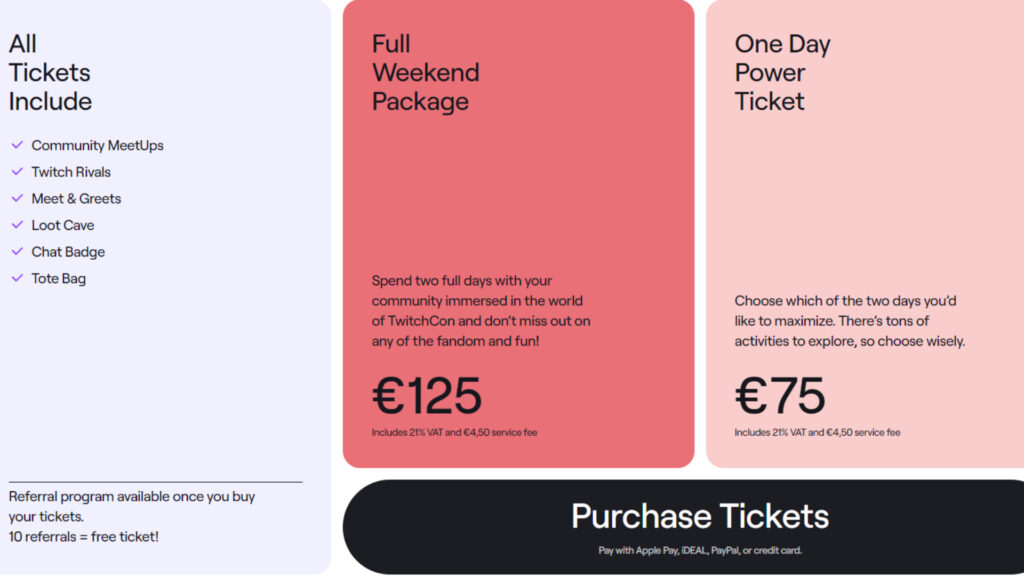Click the checkmark beside Twitch Rivals

(x=16, y=172)
